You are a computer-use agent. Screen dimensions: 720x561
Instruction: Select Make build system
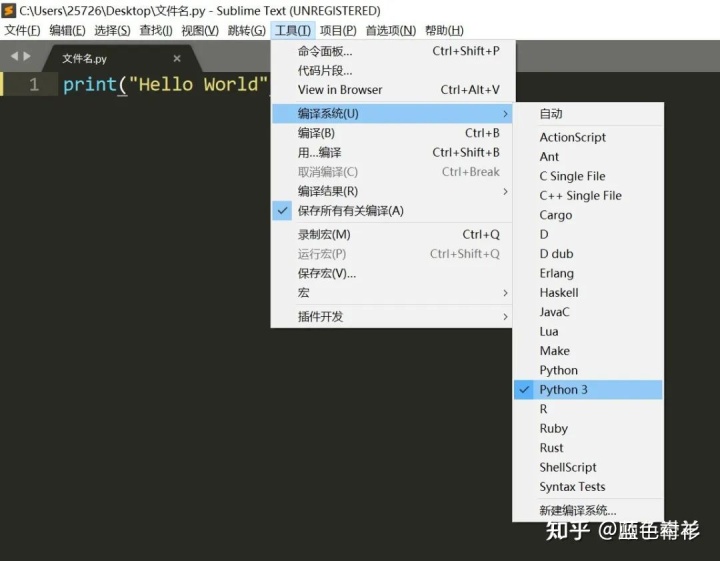click(x=588, y=351)
